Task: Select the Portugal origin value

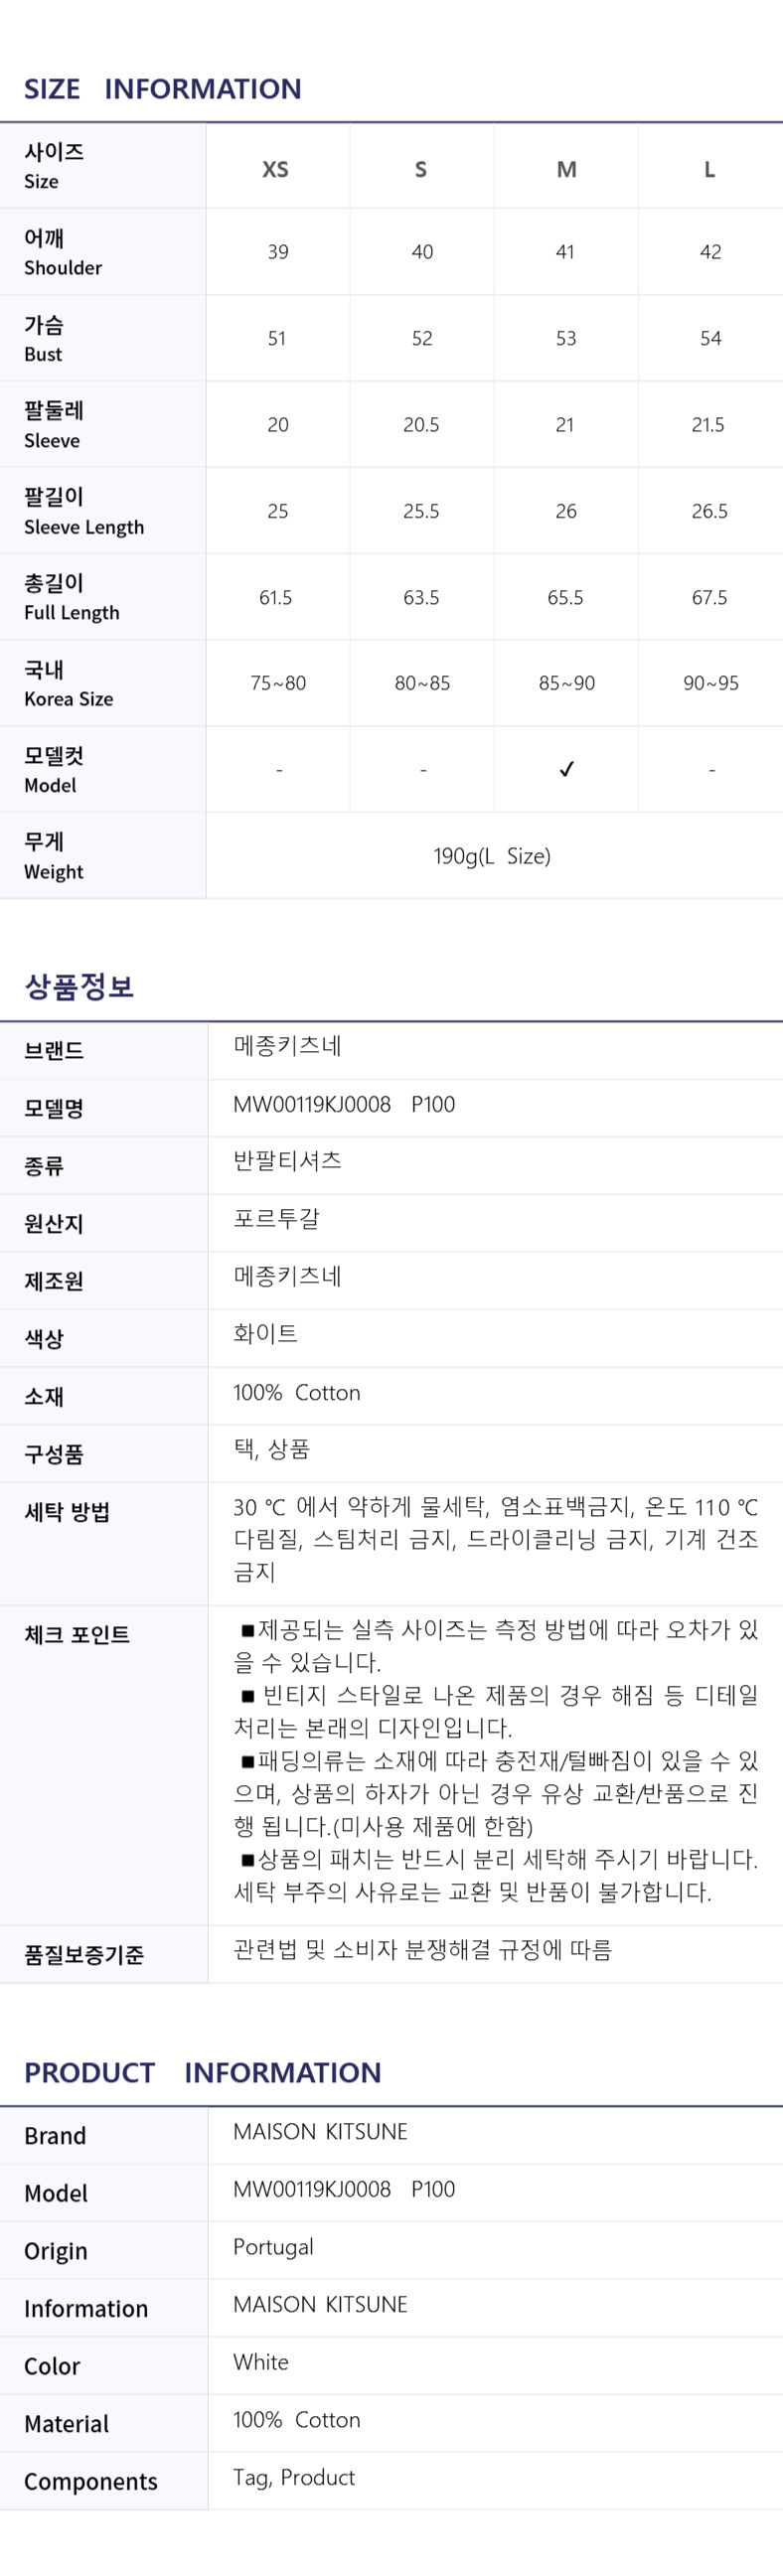Action: pos(273,2247)
